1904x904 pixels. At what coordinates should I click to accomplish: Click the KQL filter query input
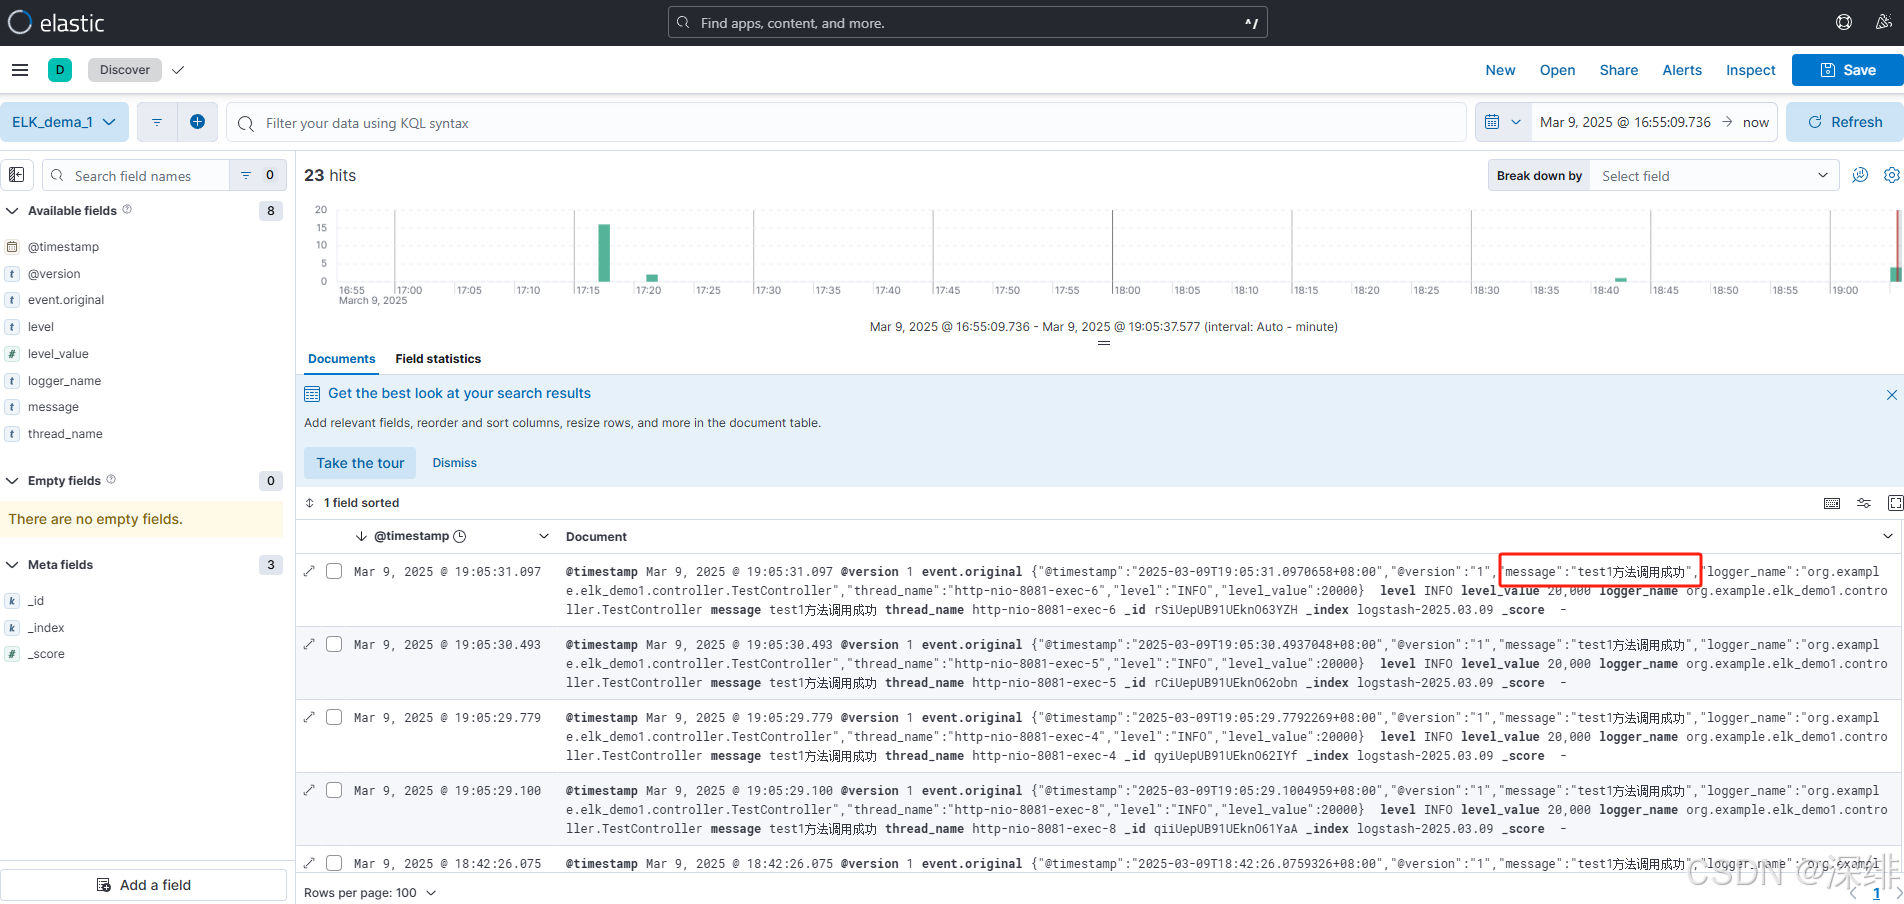coord(846,123)
